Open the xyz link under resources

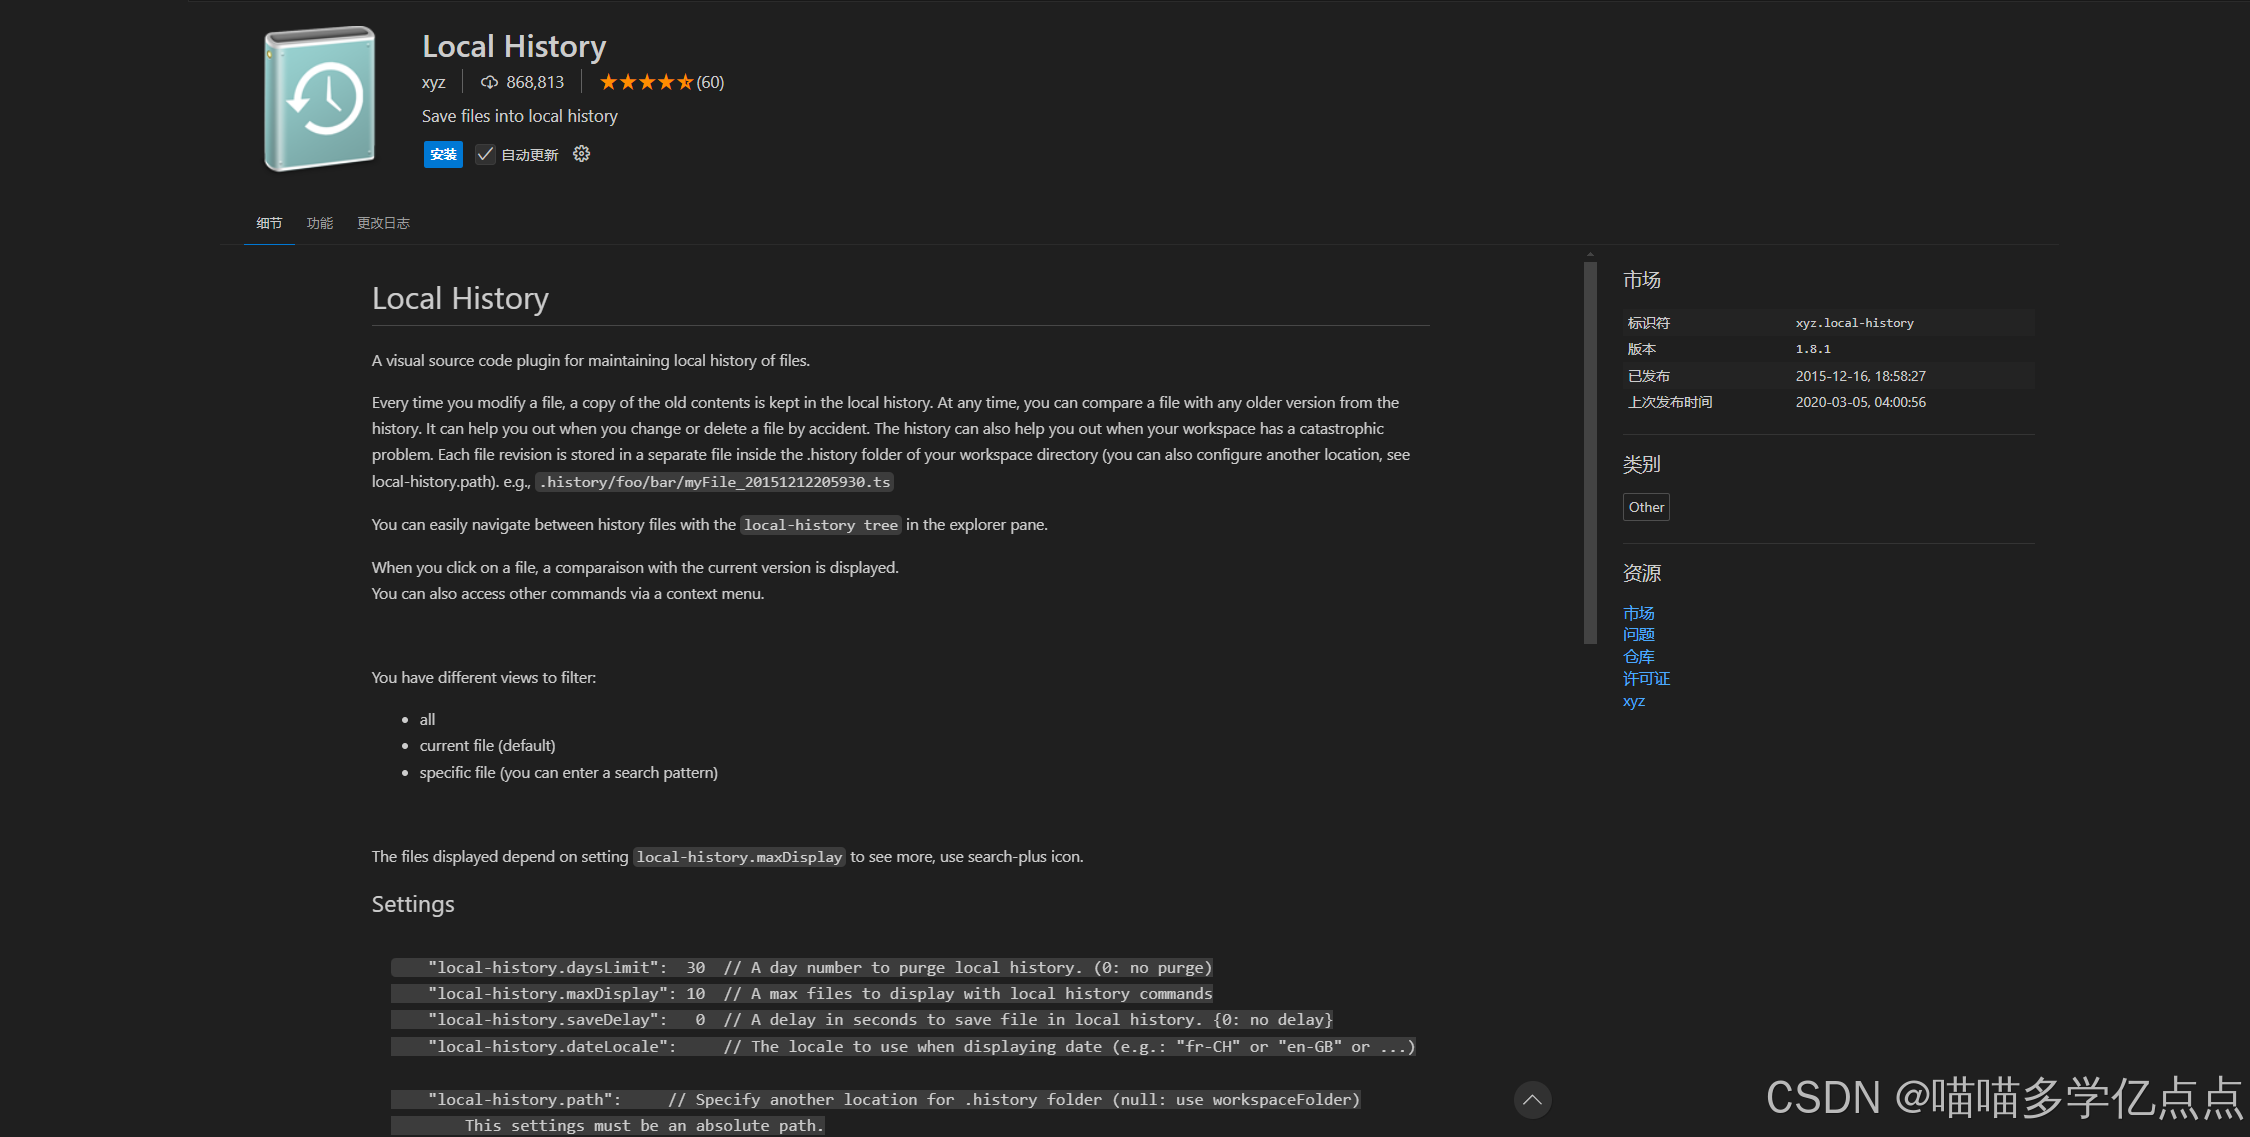[x=1634, y=701]
